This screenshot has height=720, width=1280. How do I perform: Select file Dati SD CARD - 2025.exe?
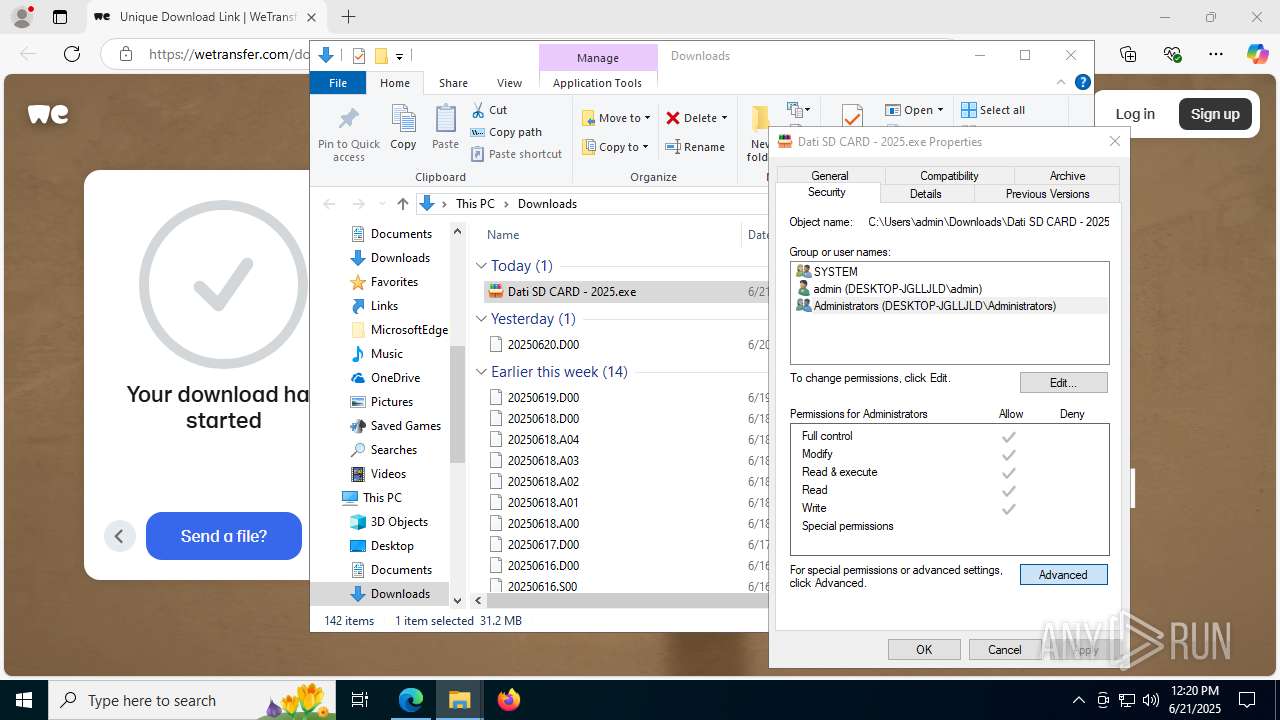click(571, 292)
